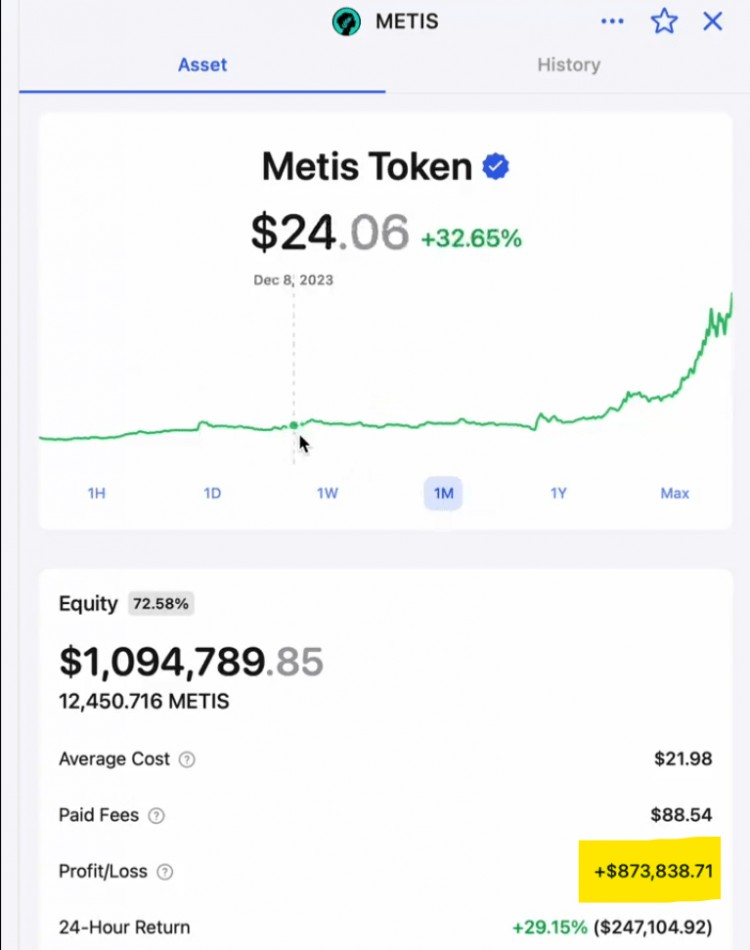Set chart range to 1H

pyautogui.click(x=96, y=493)
